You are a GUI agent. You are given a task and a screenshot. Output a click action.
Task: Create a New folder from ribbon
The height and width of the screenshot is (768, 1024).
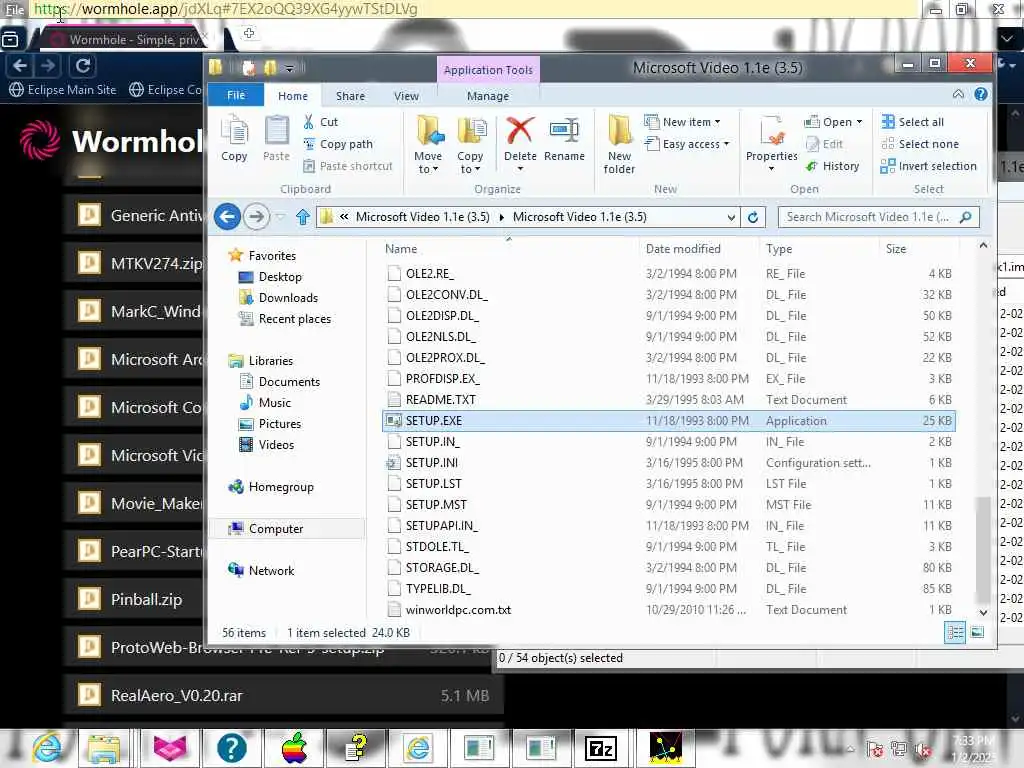(619, 145)
